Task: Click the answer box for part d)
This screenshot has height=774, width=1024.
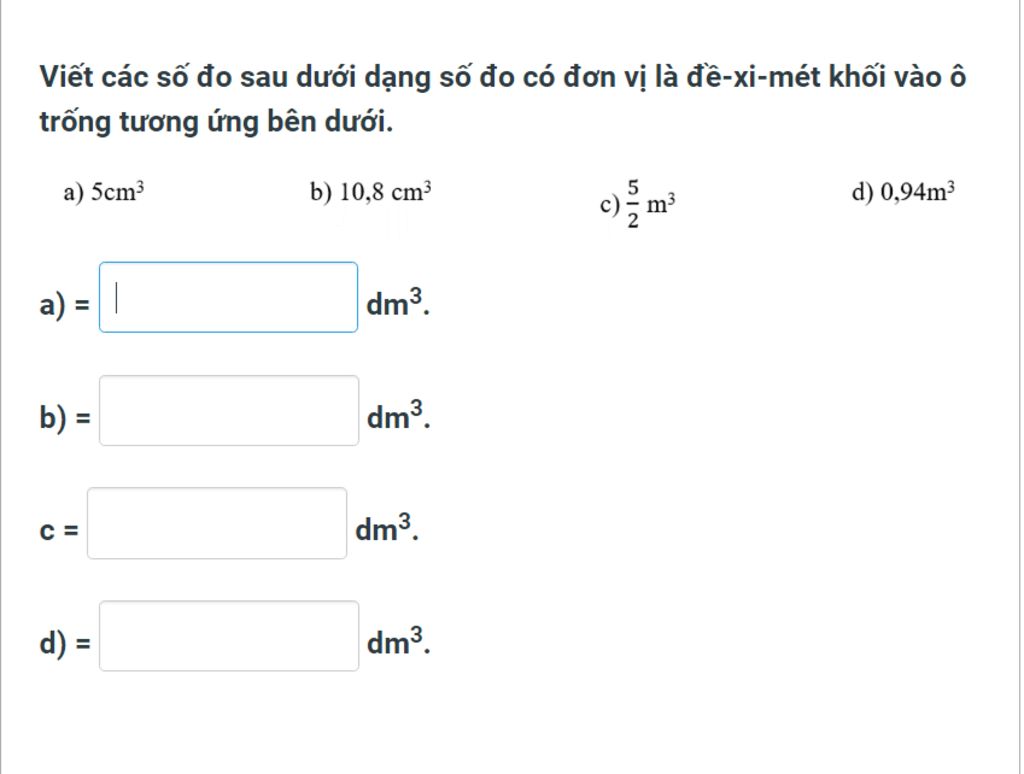Action: click(228, 636)
